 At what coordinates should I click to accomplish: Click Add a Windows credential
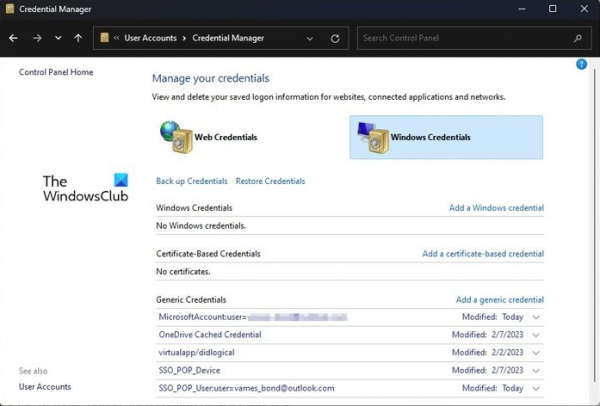tap(496, 208)
